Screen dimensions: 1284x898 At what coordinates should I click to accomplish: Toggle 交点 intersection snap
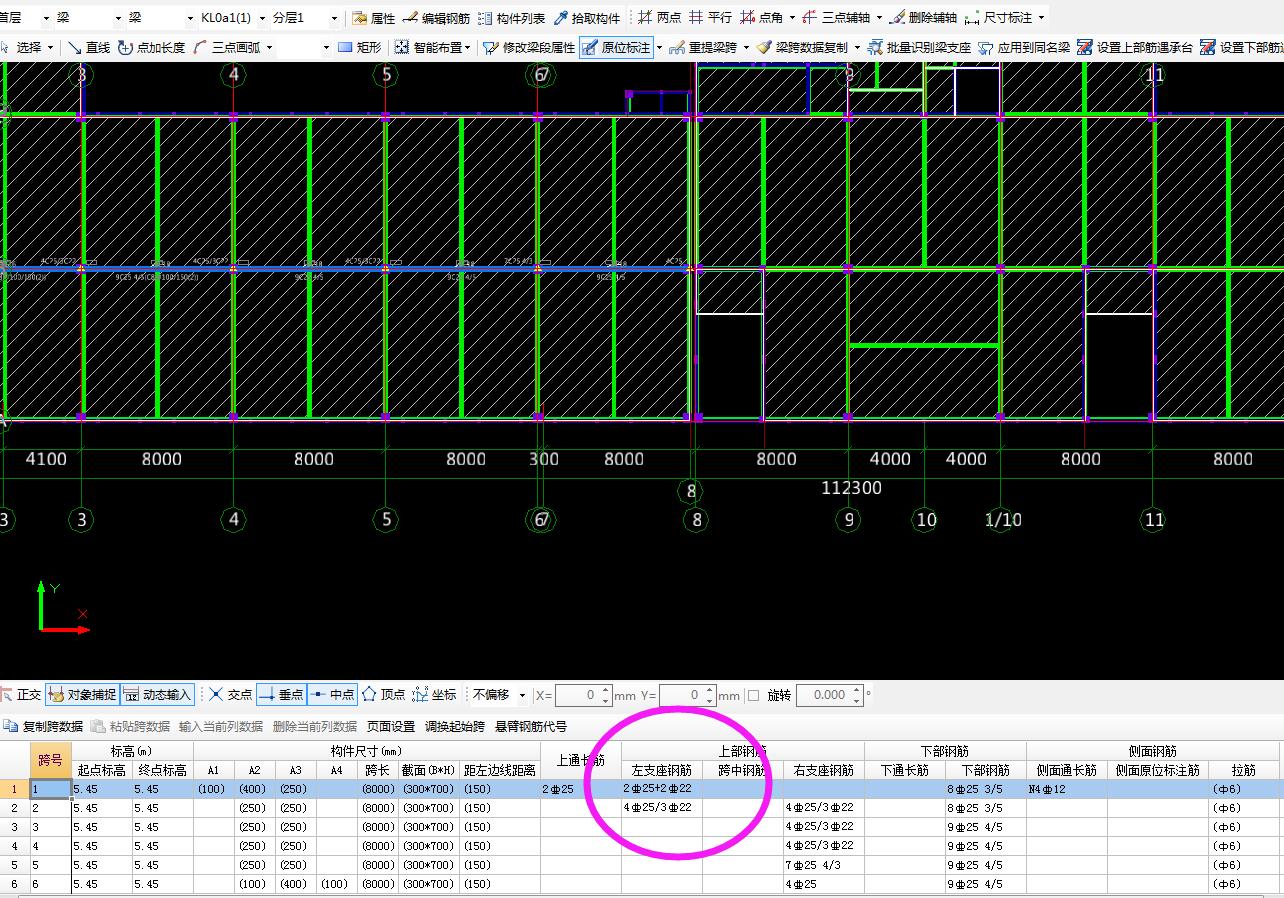click(230, 694)
